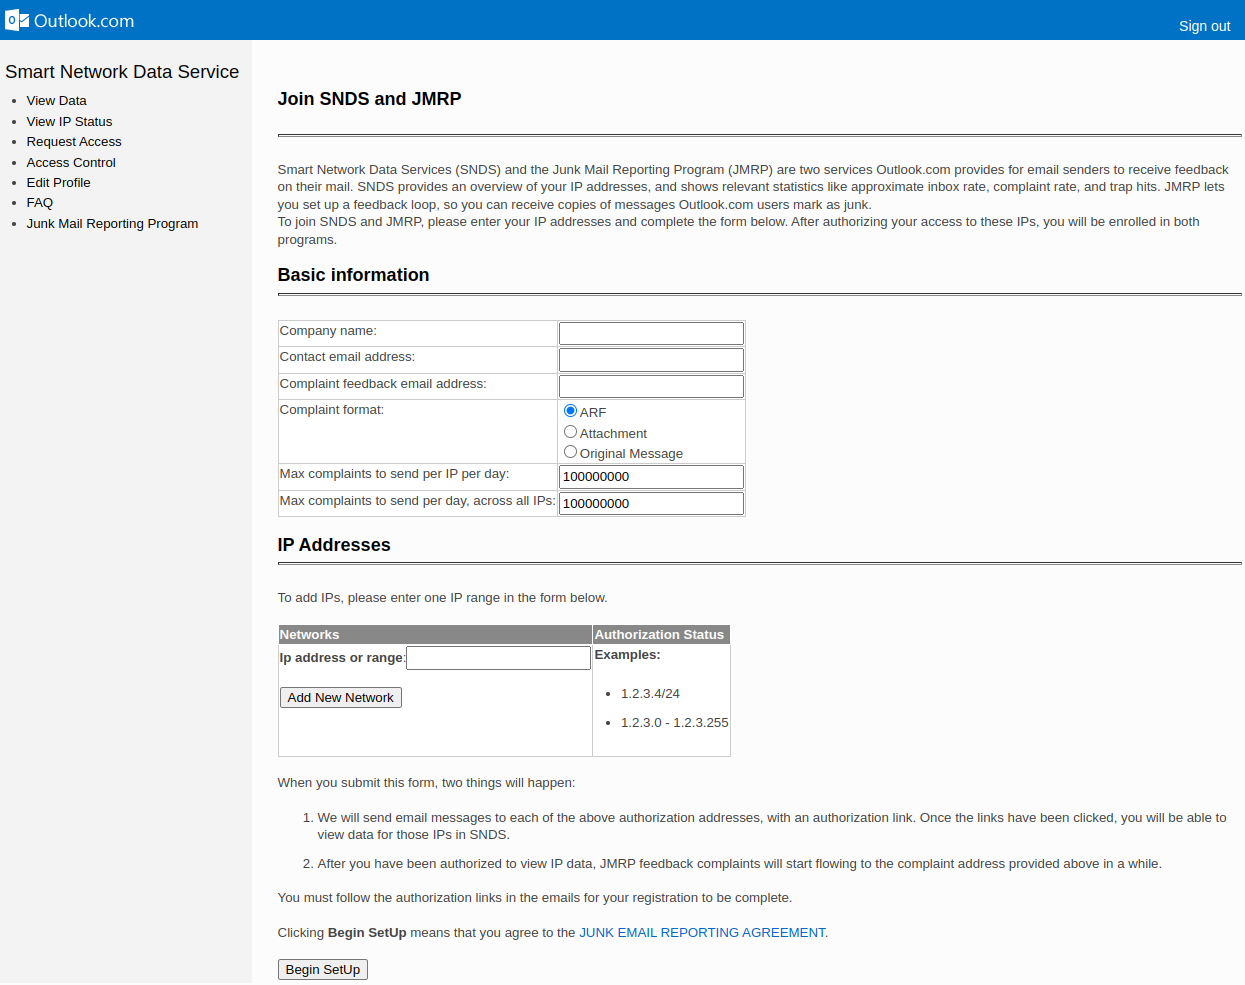
Task: Navigate to Access Control
Action: [71, 163]
